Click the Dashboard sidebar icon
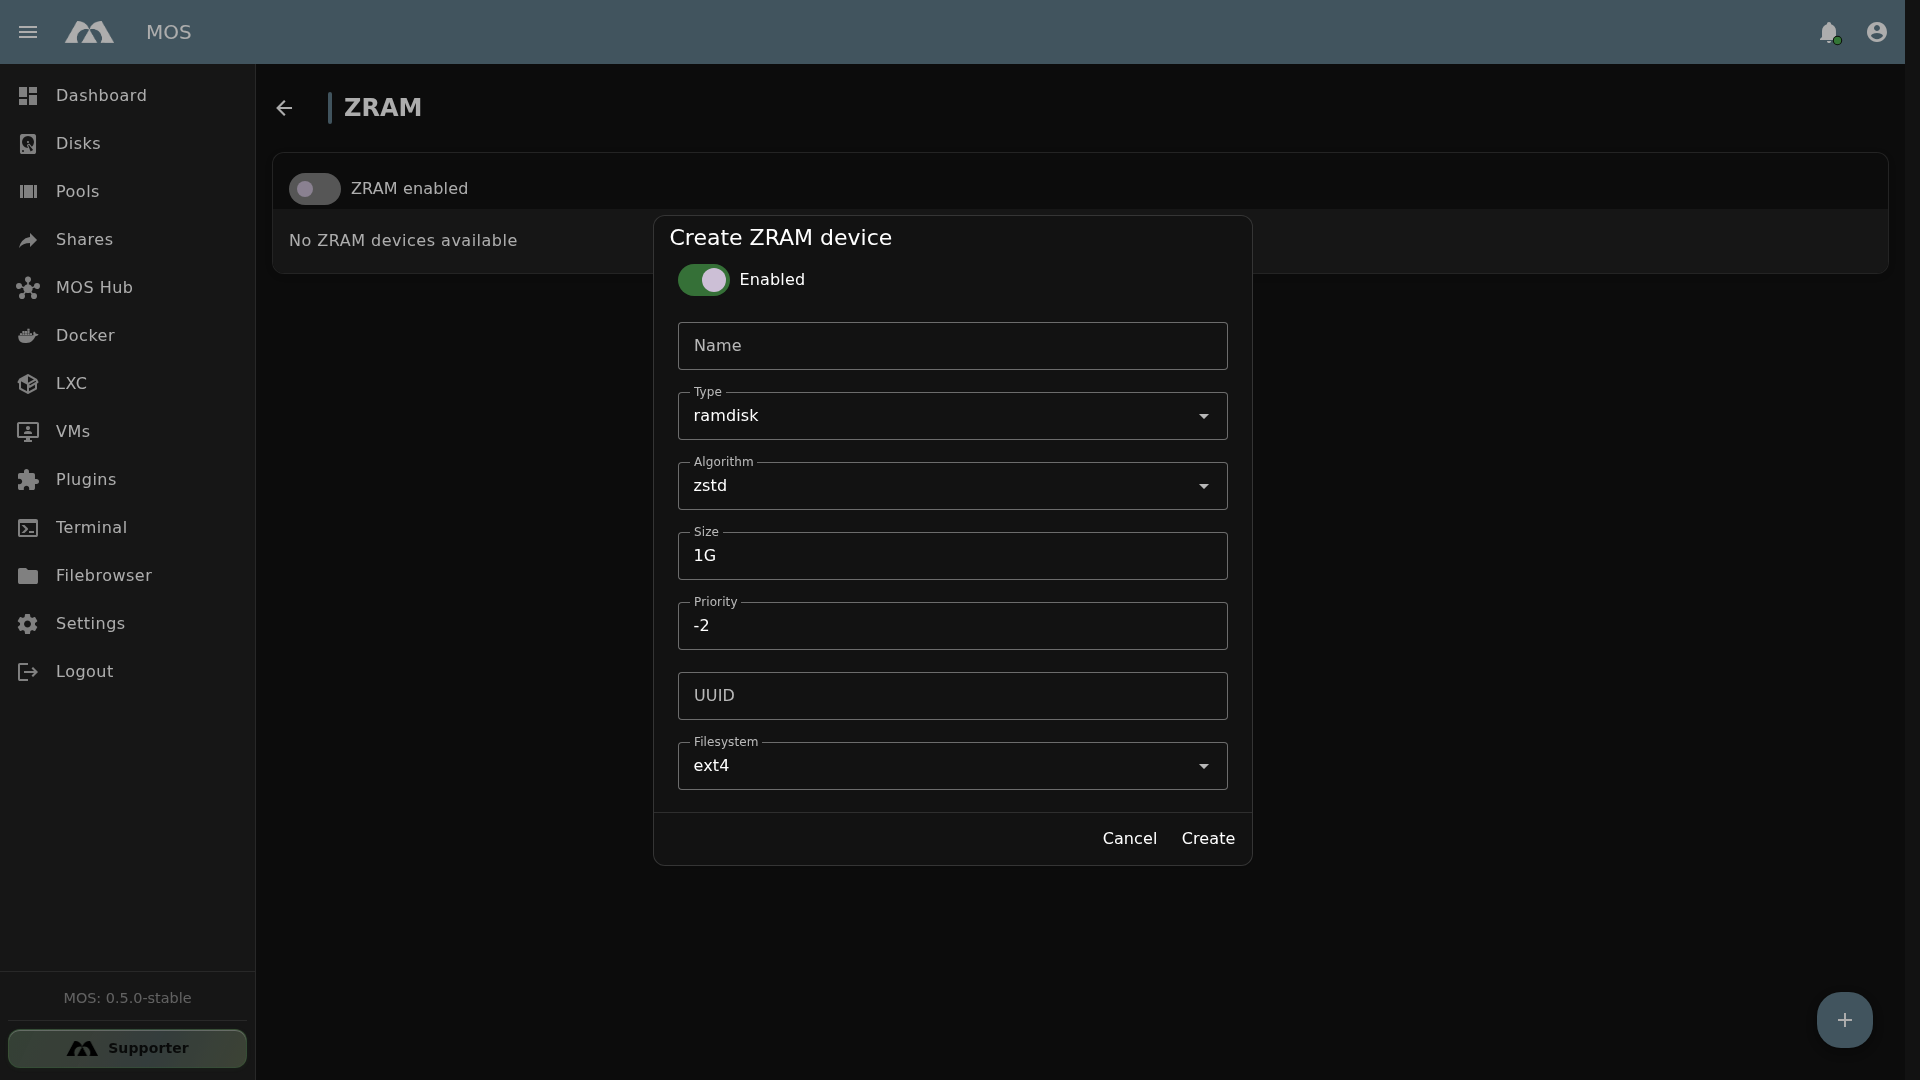 [x=28, y=96]
